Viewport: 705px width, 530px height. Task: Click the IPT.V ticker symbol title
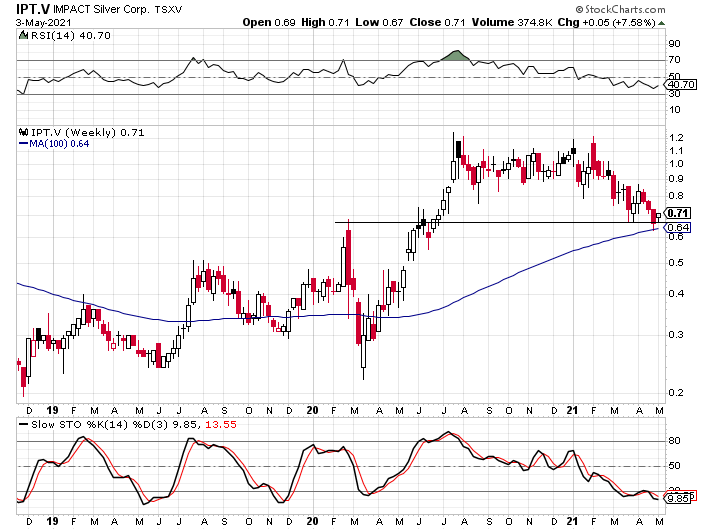[33, 9]
